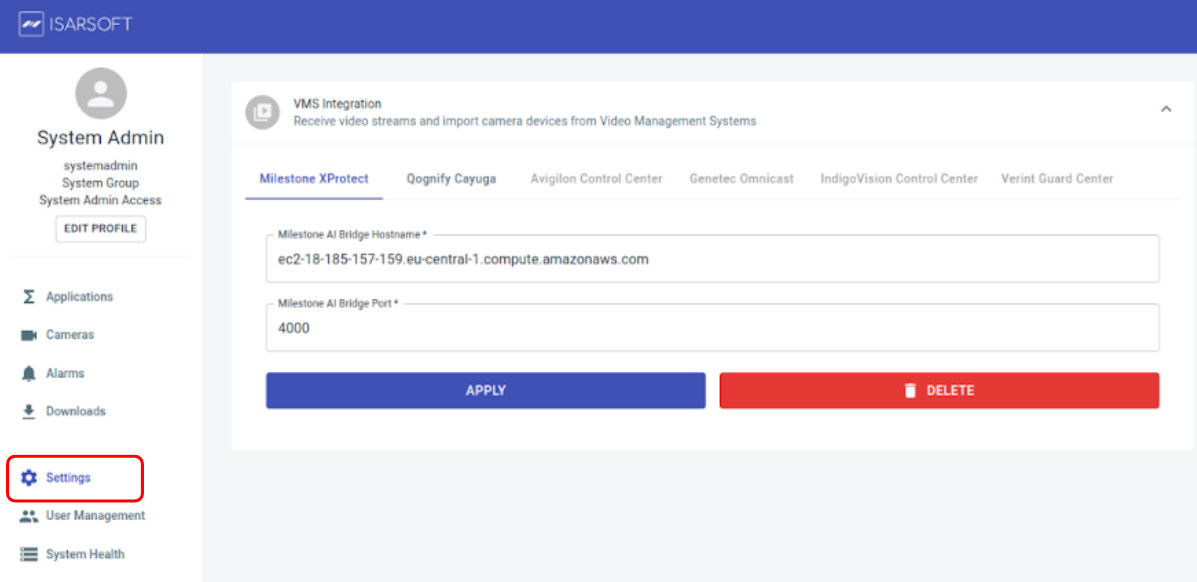Screen dimensions: 1197x582
Task: Click the VMS Integration title
Action: point(337,103)
